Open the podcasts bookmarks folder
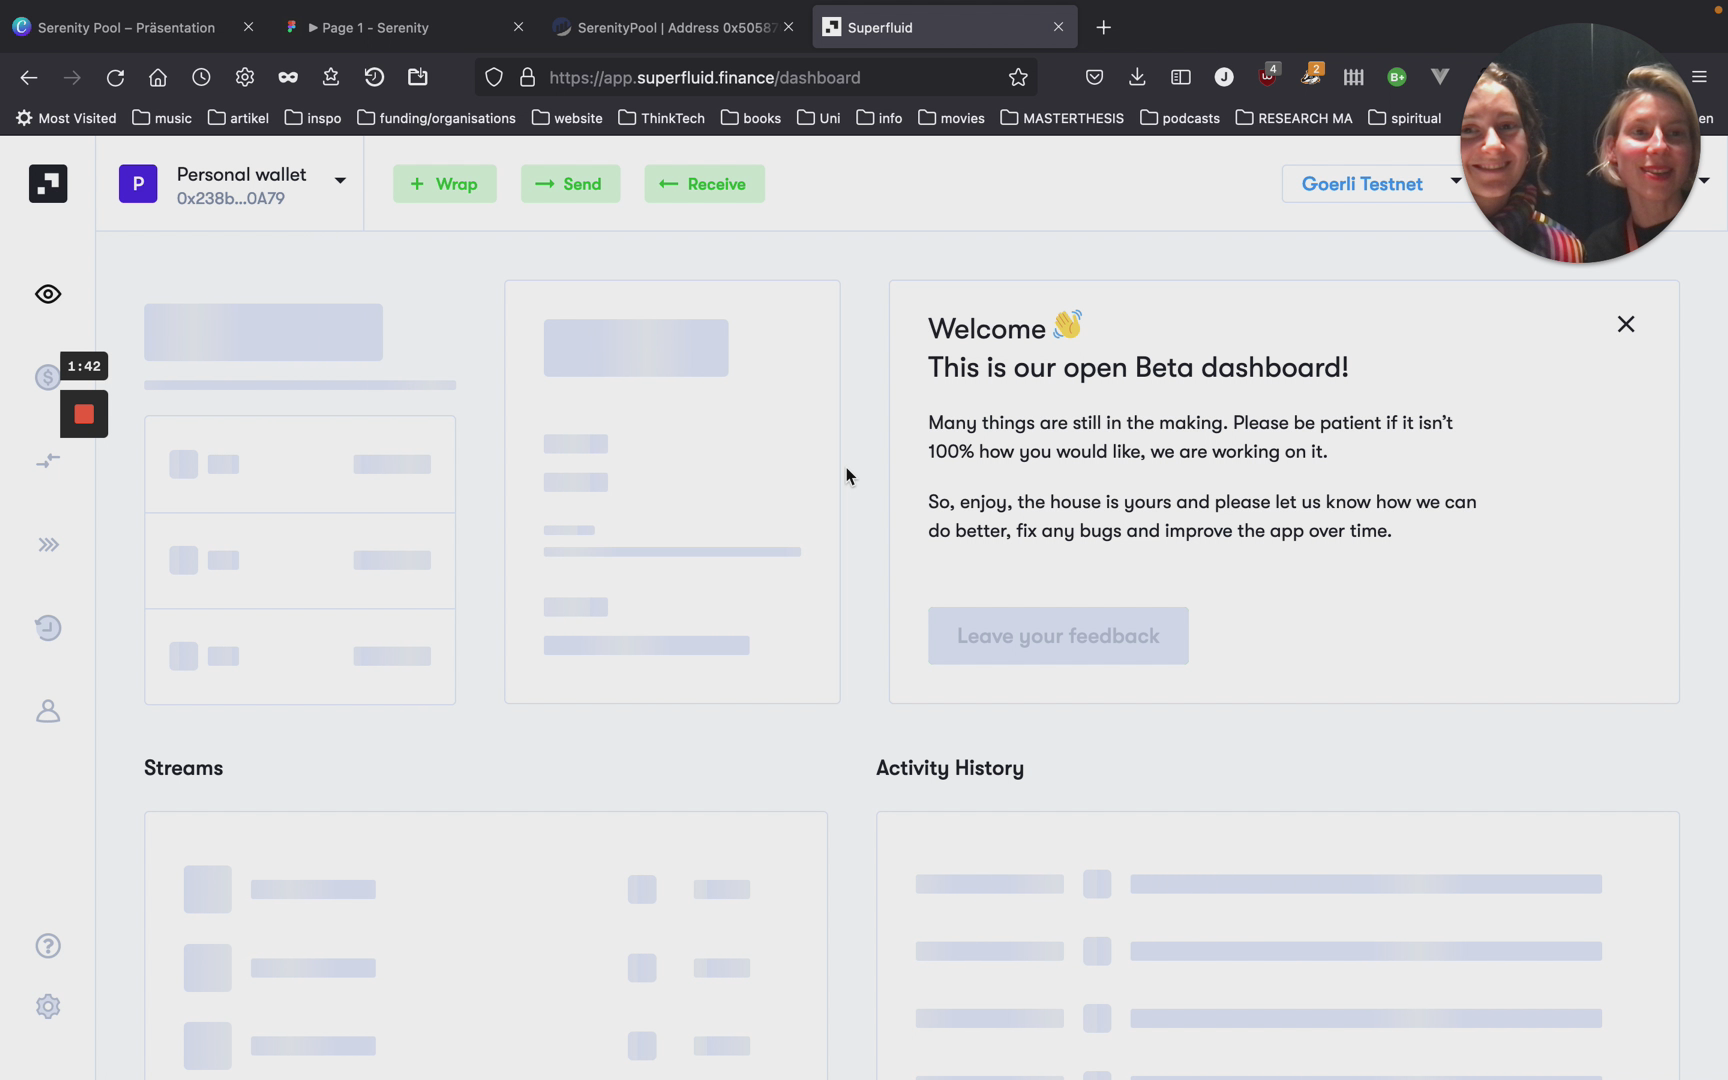1728x1080 pixels. point(1179,118)
